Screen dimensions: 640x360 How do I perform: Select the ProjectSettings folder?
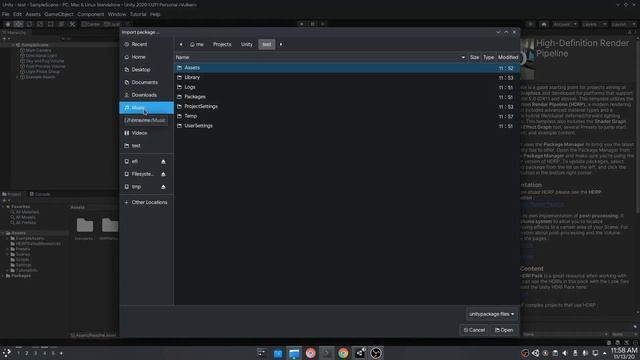pos(347,107)
